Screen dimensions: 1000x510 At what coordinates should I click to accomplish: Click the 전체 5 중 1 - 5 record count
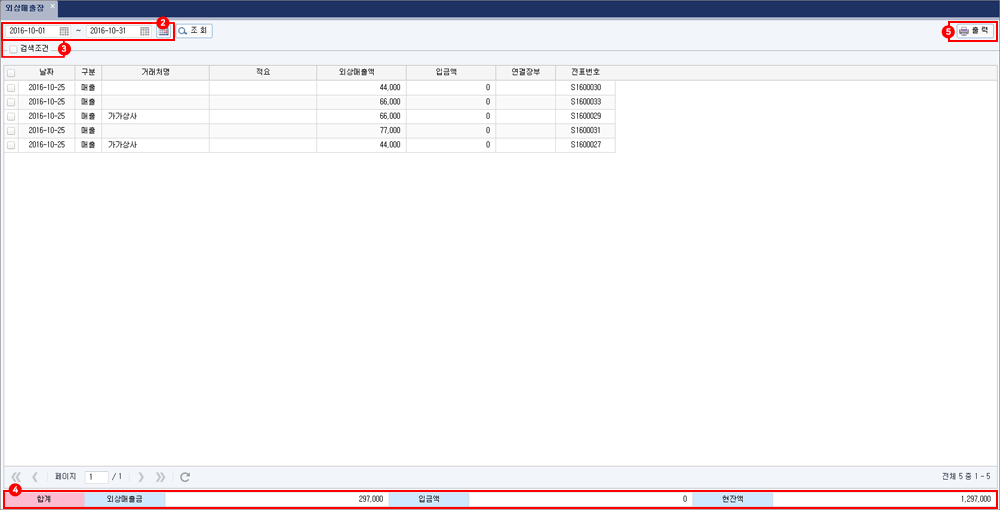[966, 477]
